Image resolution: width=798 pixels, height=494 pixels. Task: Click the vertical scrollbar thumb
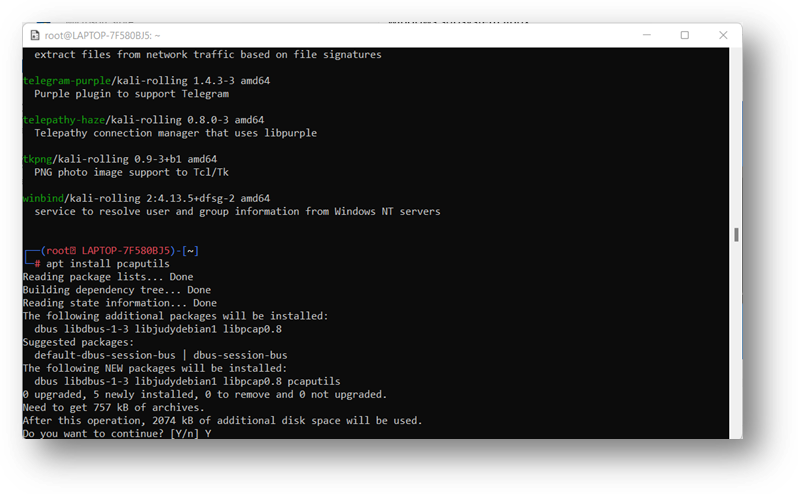pyautogui.click(x=737, y=235)
